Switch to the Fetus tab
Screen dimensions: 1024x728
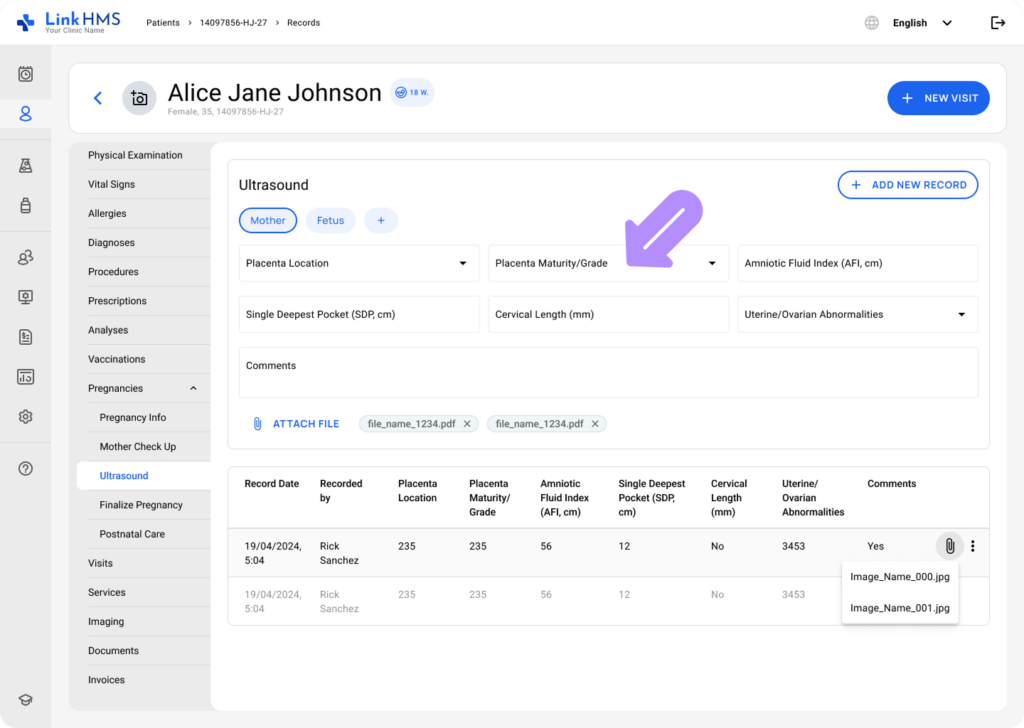pos(330,221)
